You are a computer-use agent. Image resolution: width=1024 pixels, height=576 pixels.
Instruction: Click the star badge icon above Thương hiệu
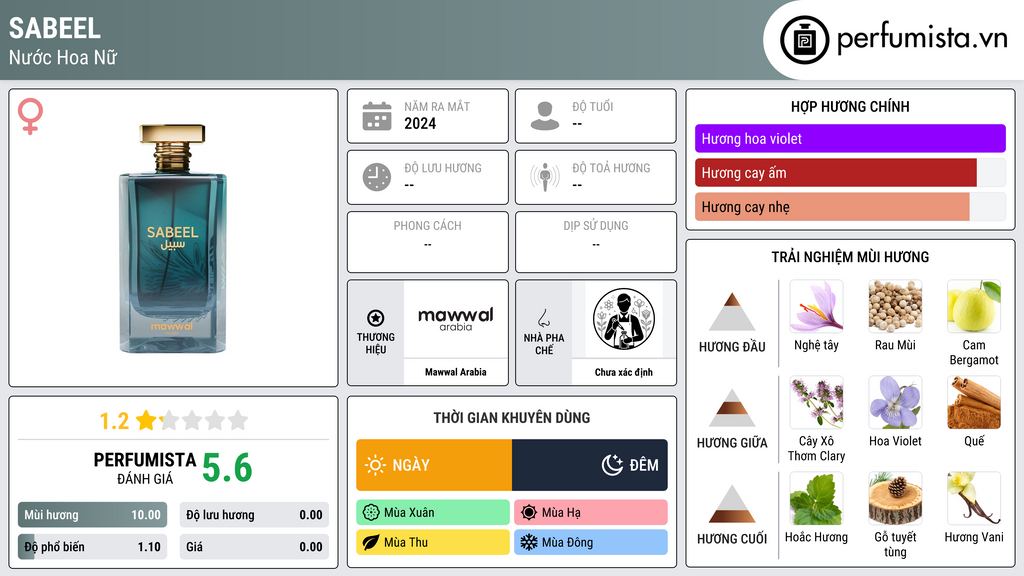[x=376, y=318]
